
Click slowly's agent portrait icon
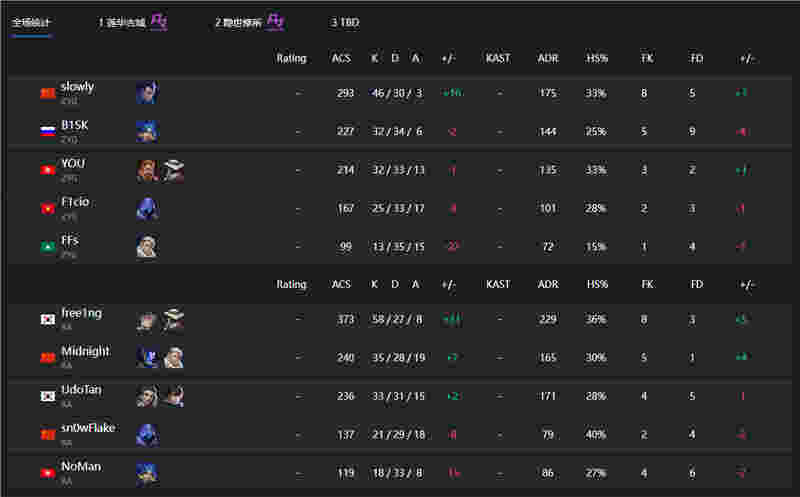coord(146,93)
